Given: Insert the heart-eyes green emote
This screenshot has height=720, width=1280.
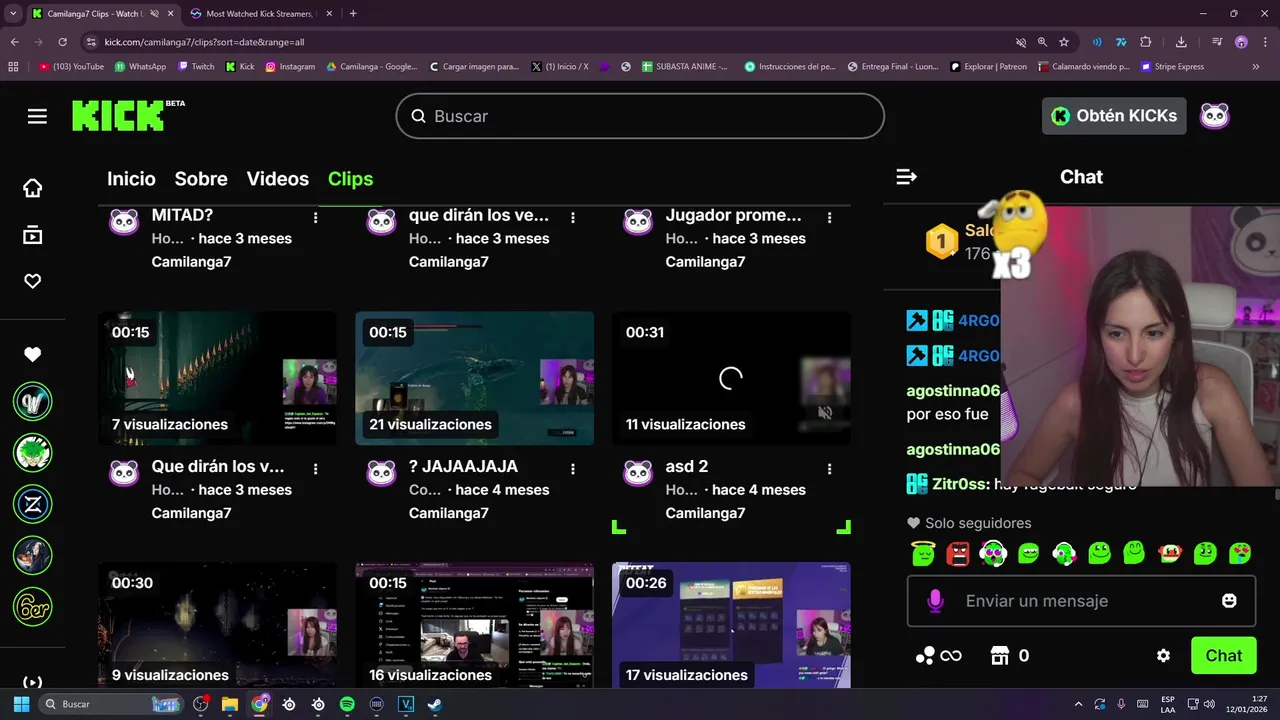Looking at the screenshot, I should (x=1240, y=553).
